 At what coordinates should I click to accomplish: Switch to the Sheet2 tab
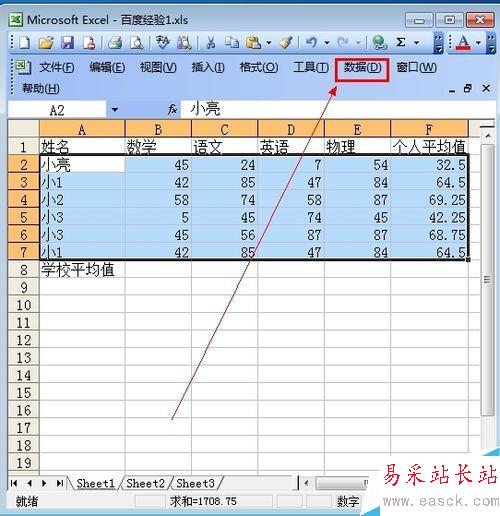click(146, 483)
